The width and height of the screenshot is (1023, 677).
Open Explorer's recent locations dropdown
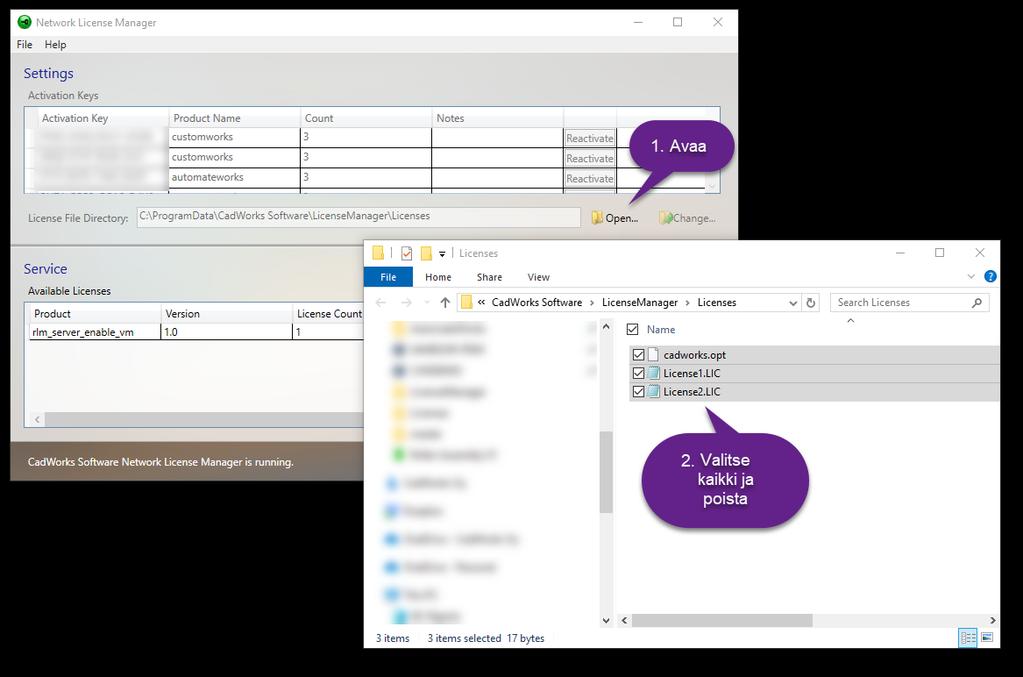pos(427,303)
